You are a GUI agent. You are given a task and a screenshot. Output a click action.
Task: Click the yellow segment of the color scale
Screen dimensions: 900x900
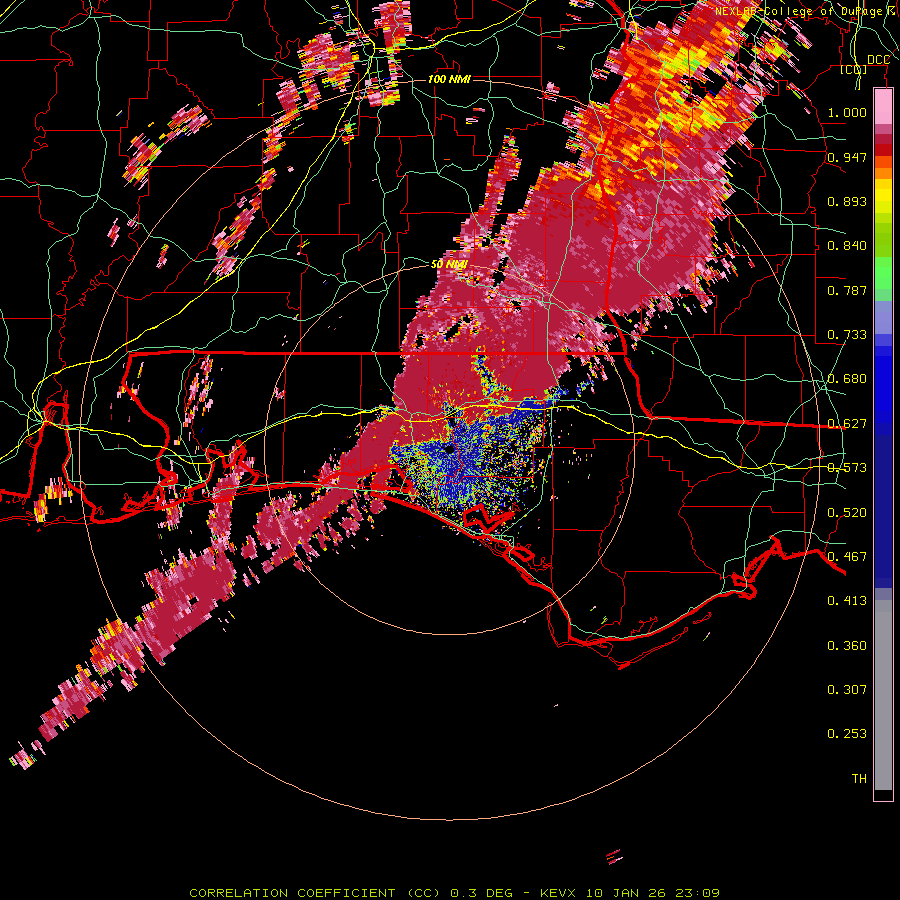coord(883,196)
